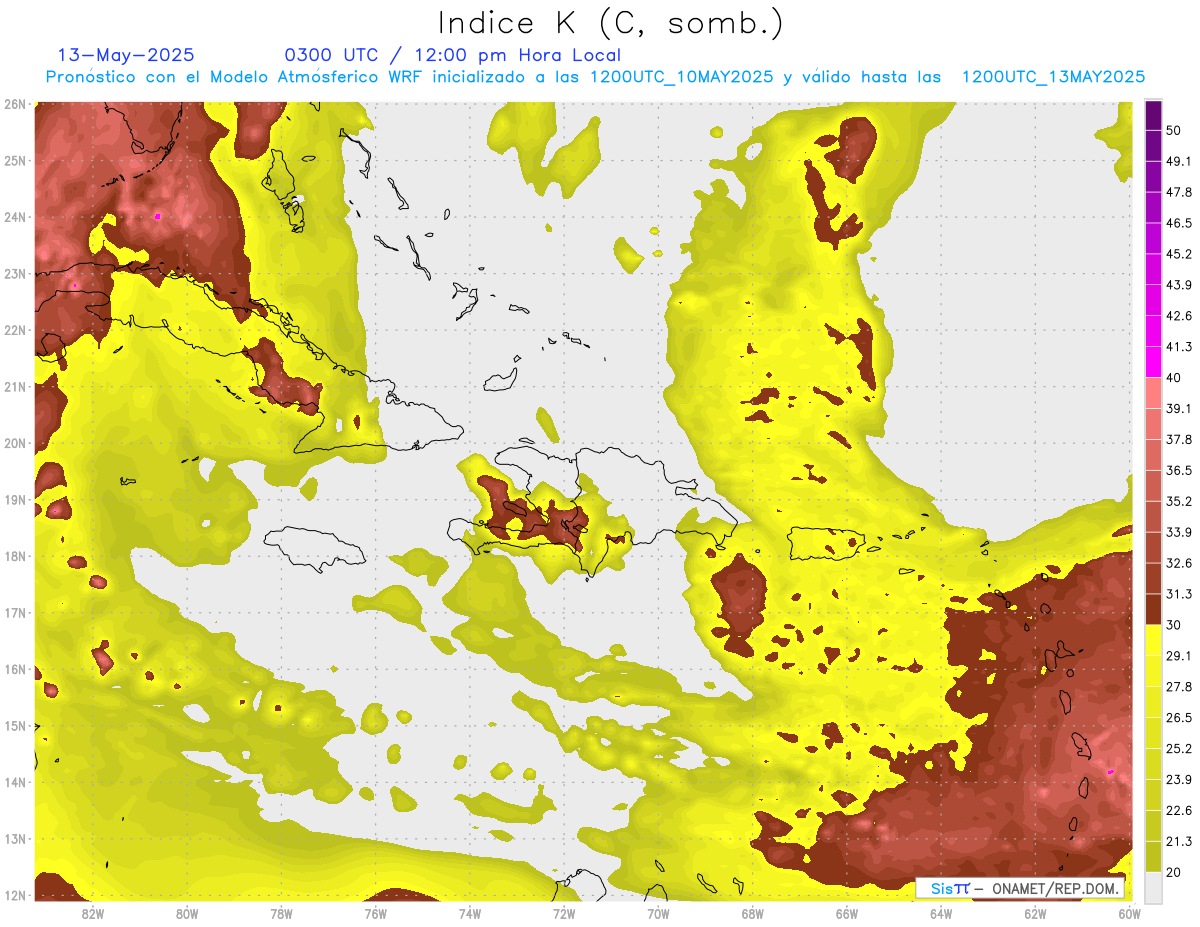The height and width of the screenshot is (927, 1200).
Task: Click the '13N' latitude axis label
Action: (x=15, y=839)
